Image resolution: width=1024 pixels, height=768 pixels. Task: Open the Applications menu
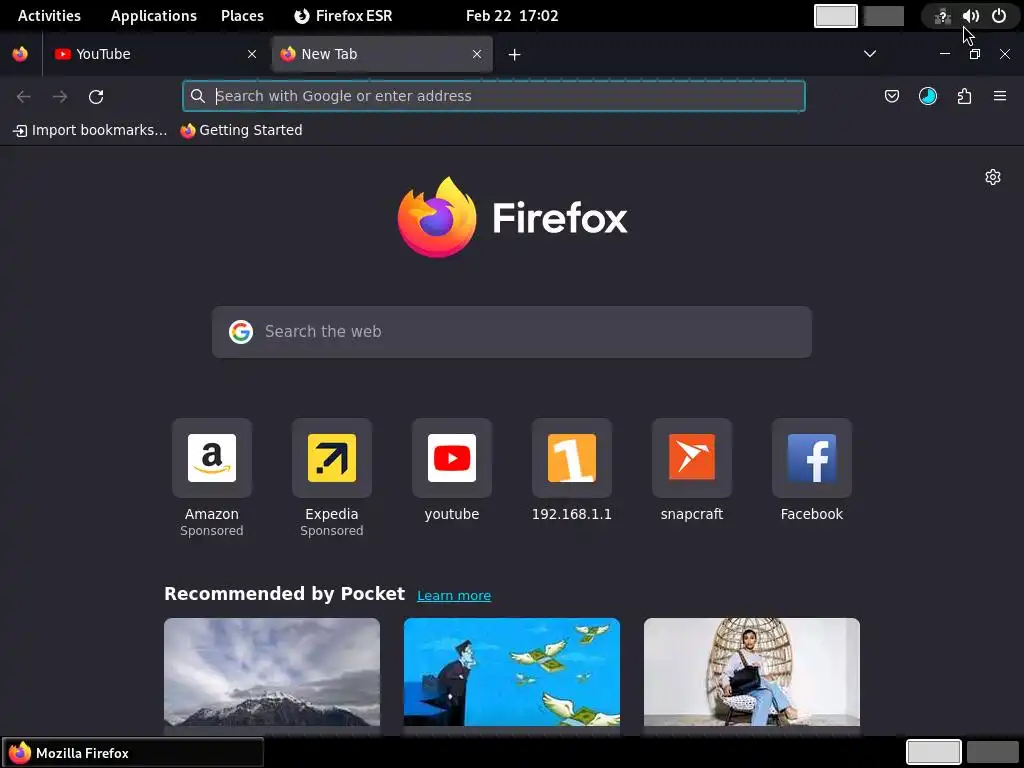coord(153,16)
